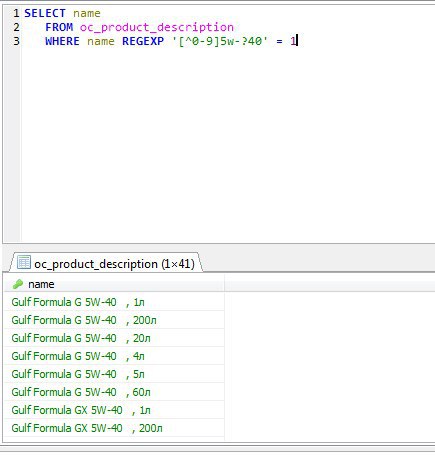The width and height of the screenshot is (435, 460).
Task: Click the WHERE keyword on line 3
Action: tap(62, 41)
